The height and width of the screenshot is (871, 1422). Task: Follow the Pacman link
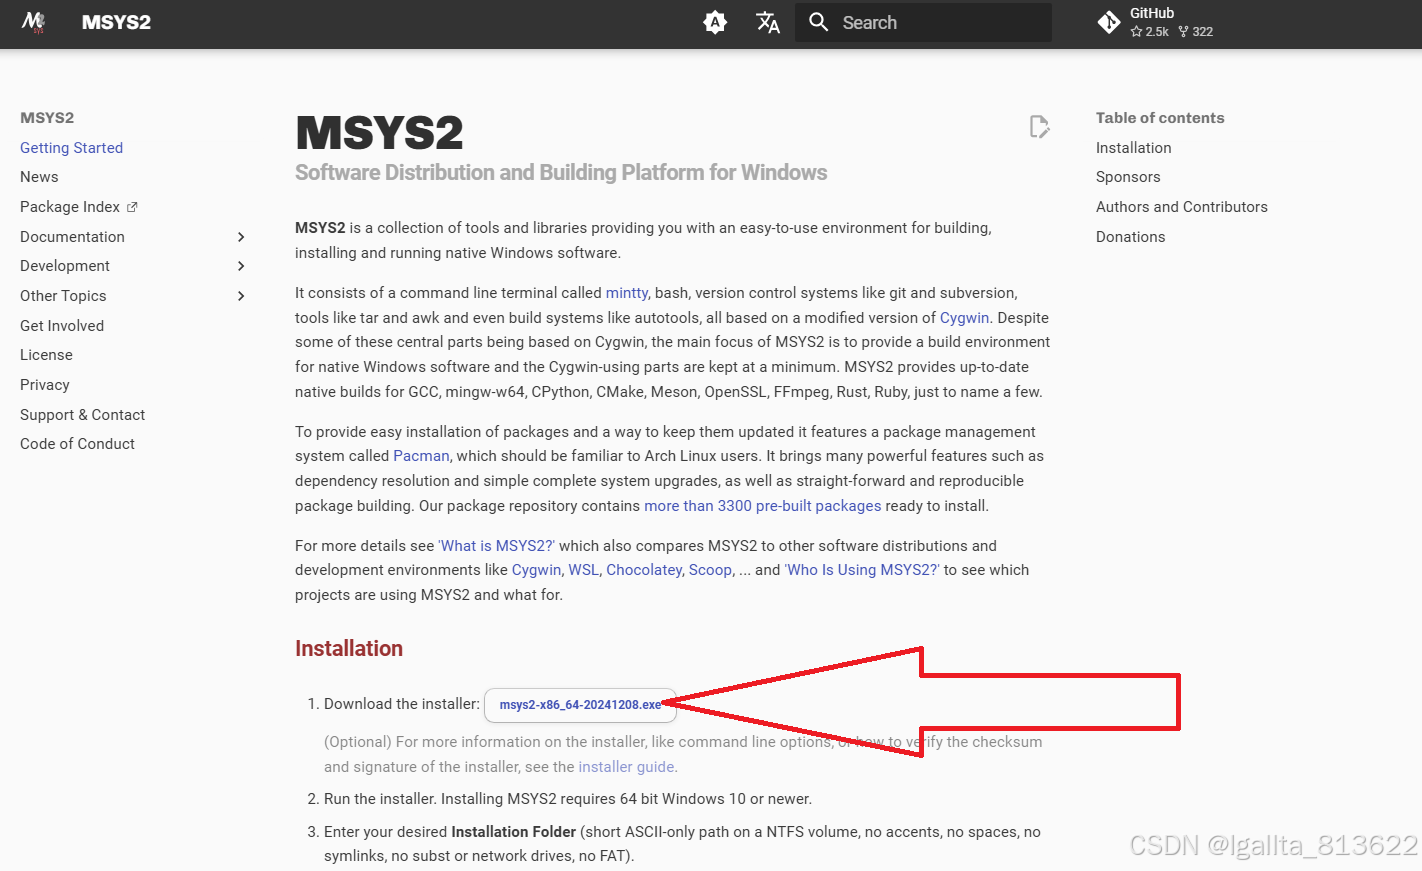tap(421, 456)
